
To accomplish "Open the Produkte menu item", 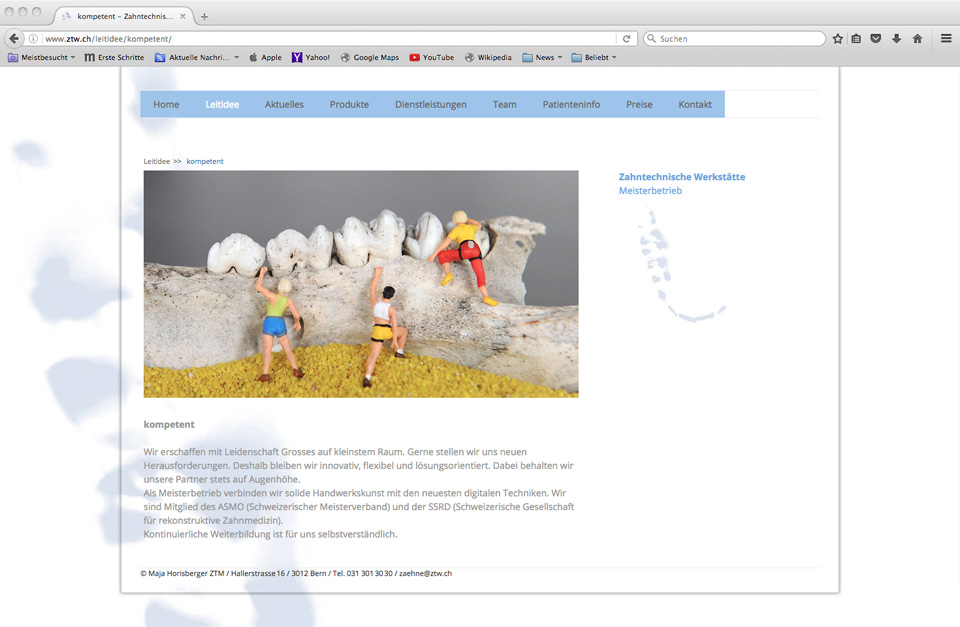I will click(349, 105).
